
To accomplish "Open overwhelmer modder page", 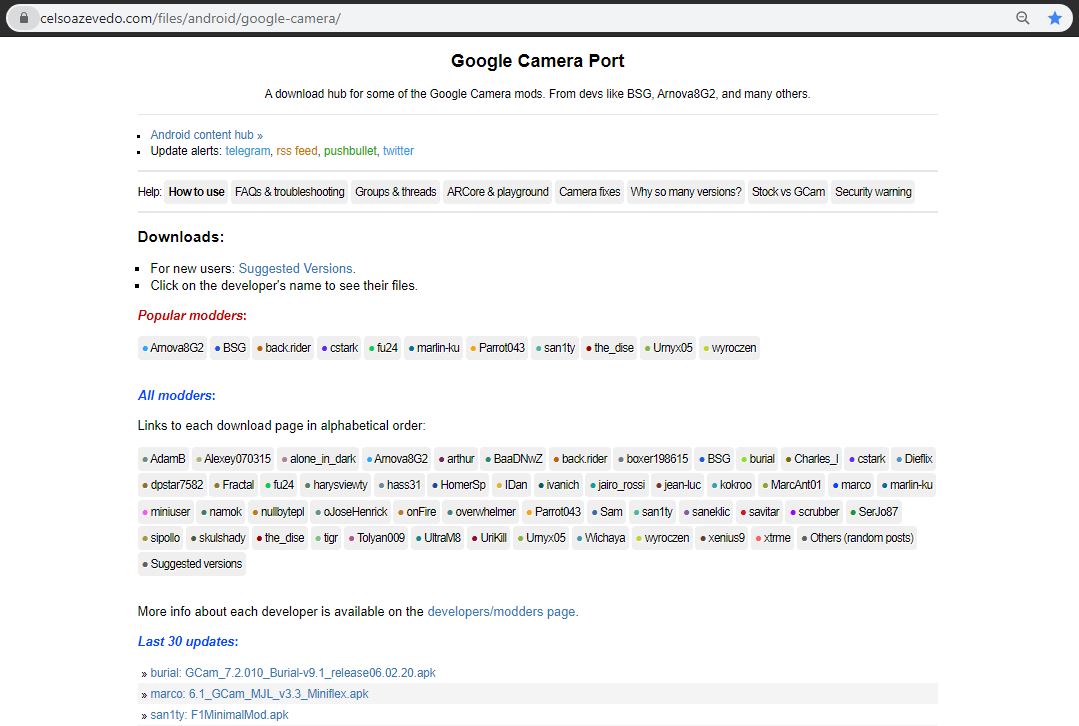I will (x=482, y=512).
